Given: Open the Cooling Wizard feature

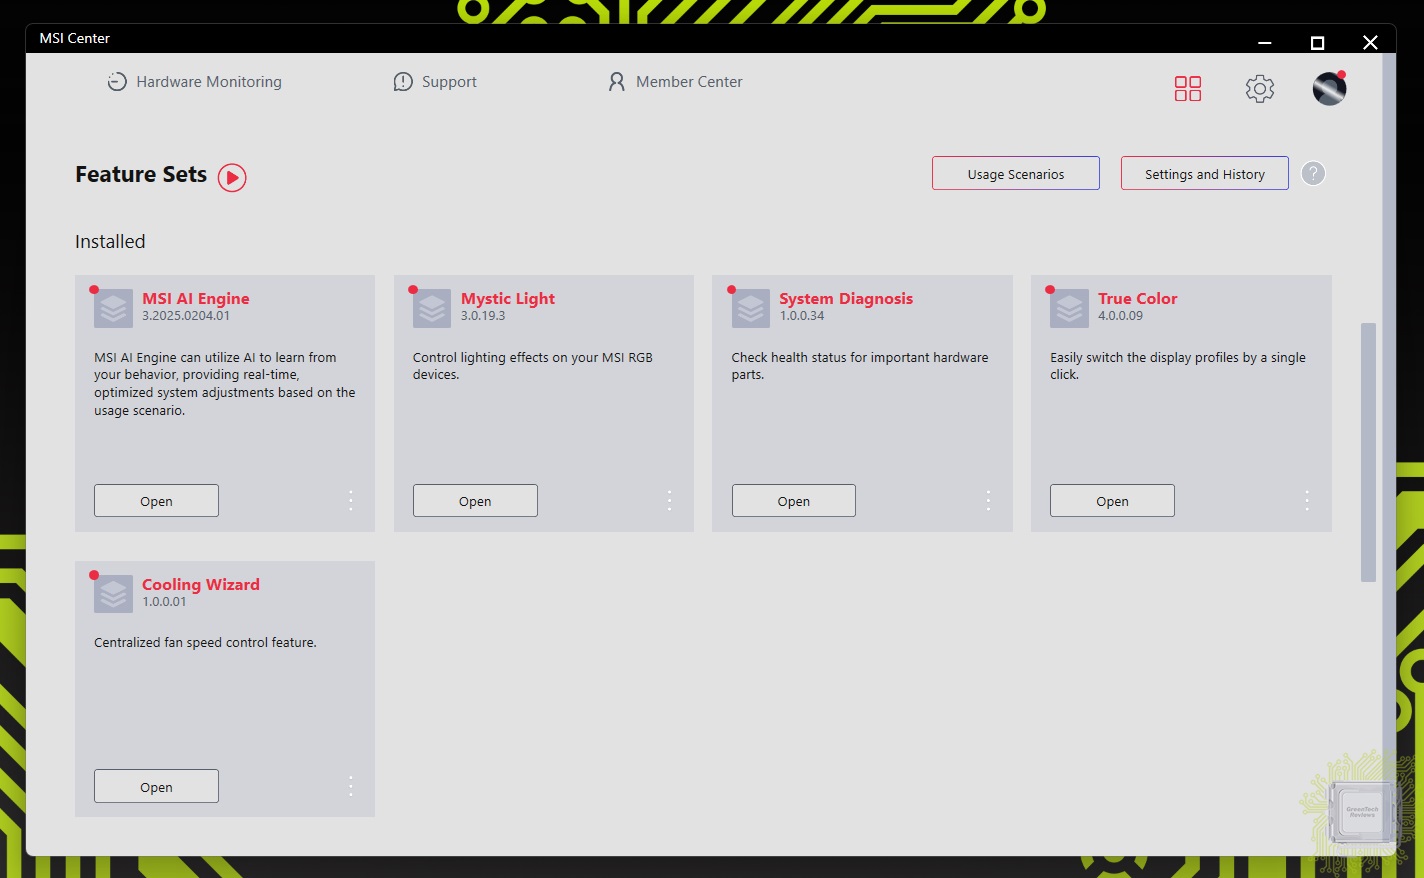Looking at the screenshot, I should (x=156, y=786).
